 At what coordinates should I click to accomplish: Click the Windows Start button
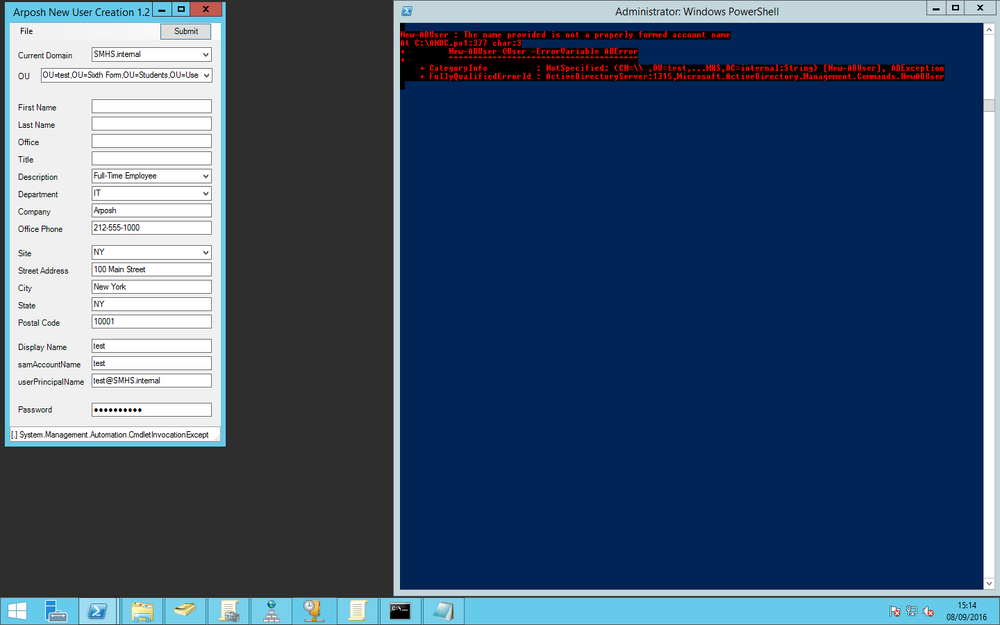(17, 611)
